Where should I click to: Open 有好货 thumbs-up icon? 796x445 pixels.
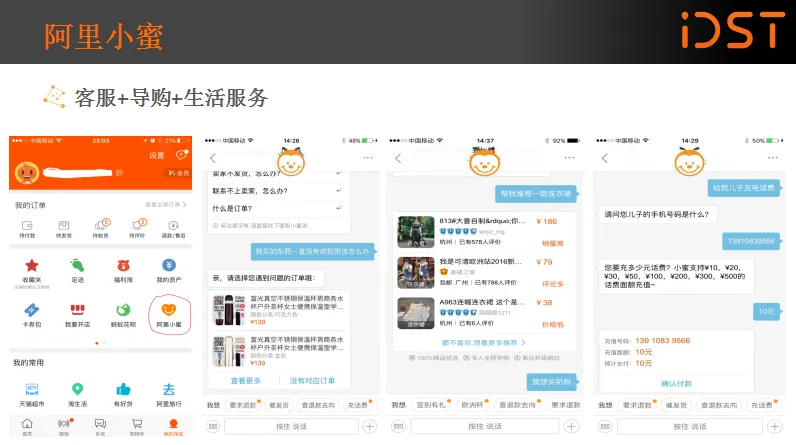tap(123, 389)
